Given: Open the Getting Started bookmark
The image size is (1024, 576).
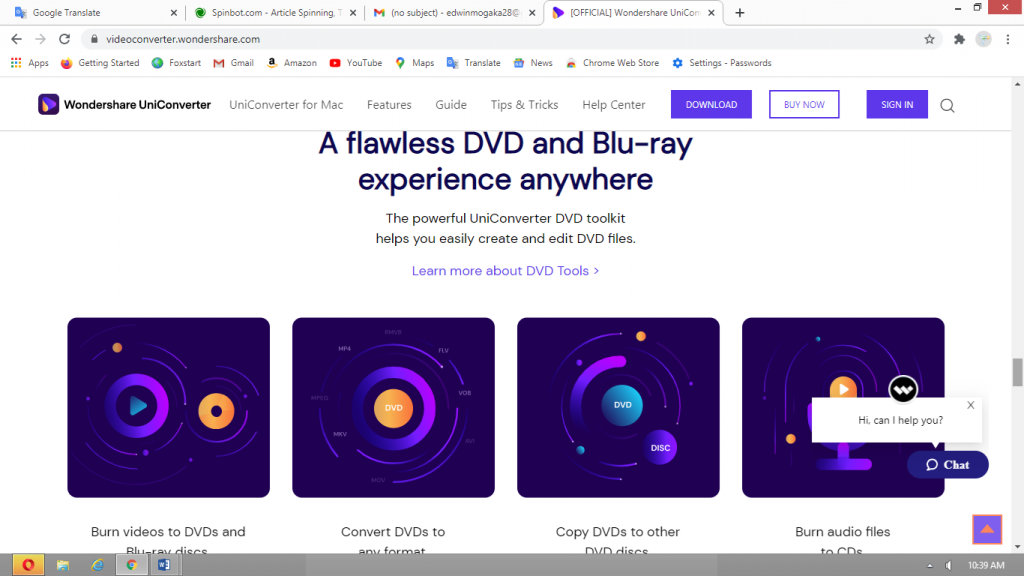Looking at the screenshot, I should (x=100, y=63).
